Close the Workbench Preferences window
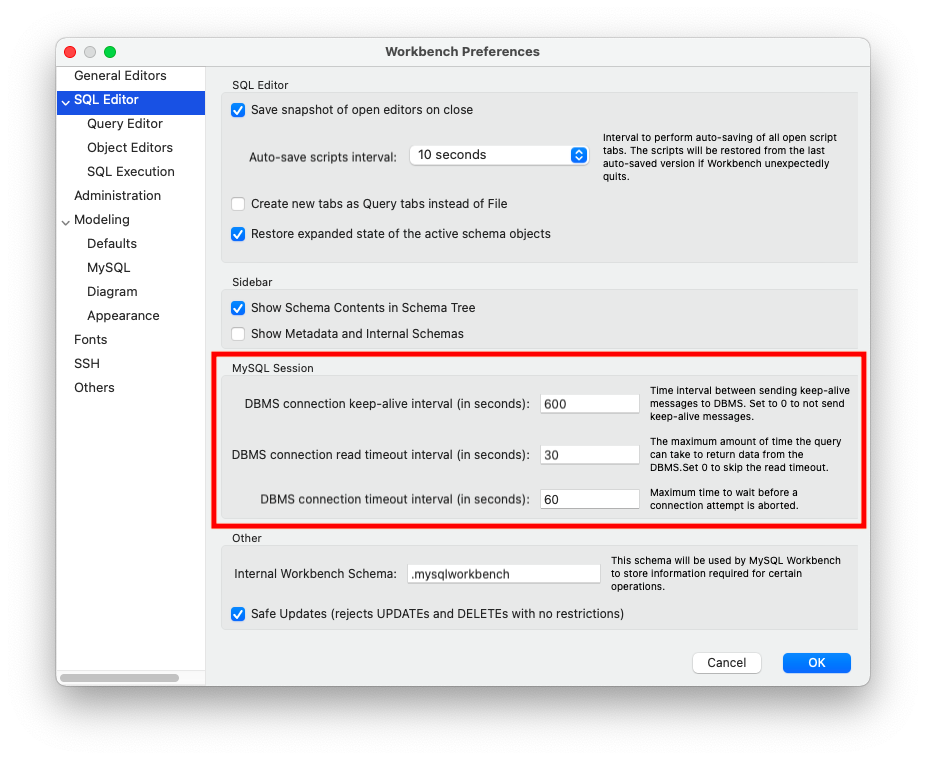Image resolution: width=926 pixels, height=760 pixels. point(70,52)
